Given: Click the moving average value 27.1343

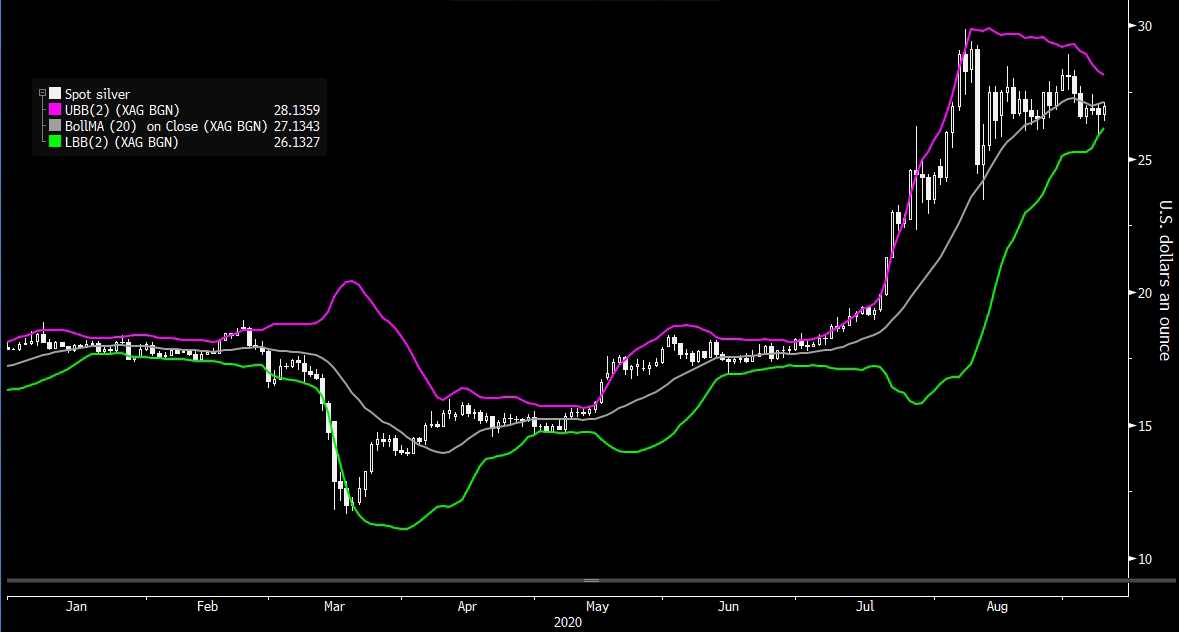Looking at the screenshot, I should 297,126.
